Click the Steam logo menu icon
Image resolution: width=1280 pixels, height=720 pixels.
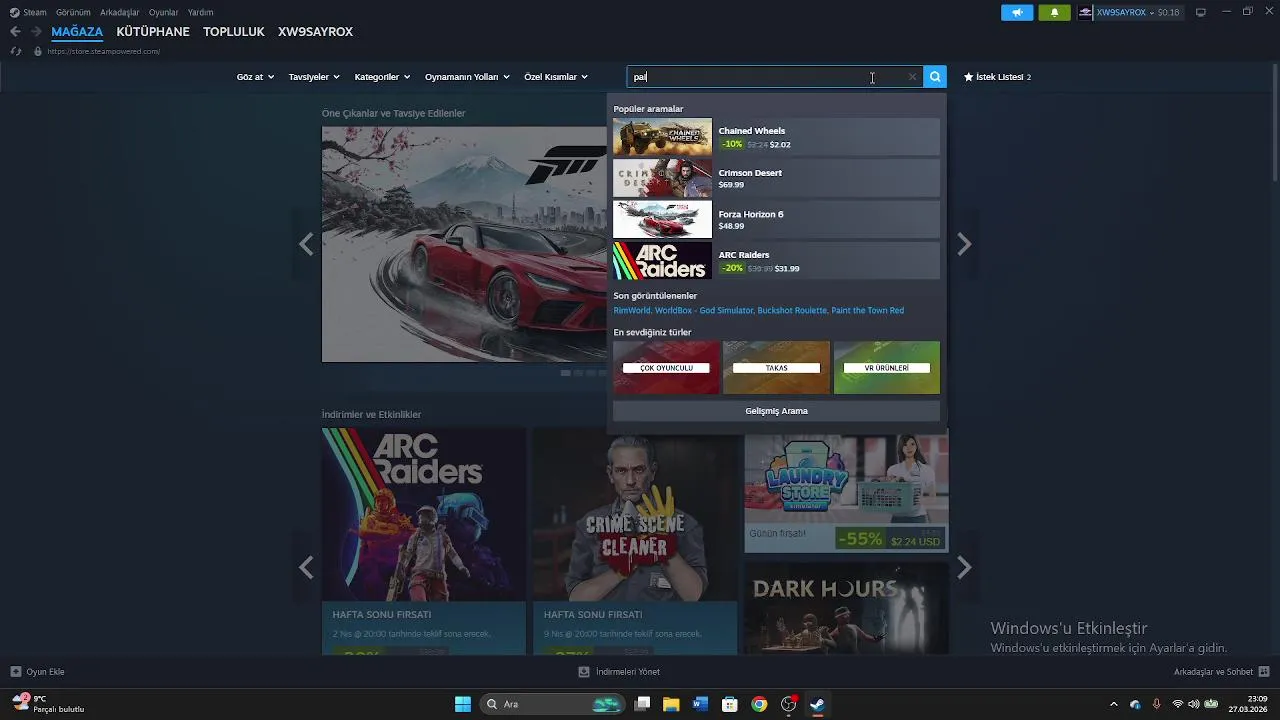(14, 13)
